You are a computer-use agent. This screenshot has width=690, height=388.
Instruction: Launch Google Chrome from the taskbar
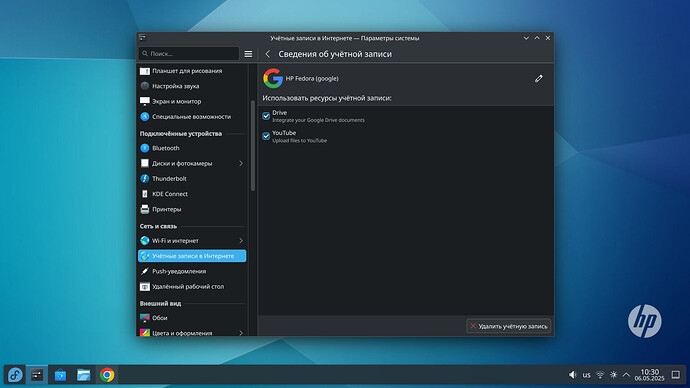pos(107,375)
